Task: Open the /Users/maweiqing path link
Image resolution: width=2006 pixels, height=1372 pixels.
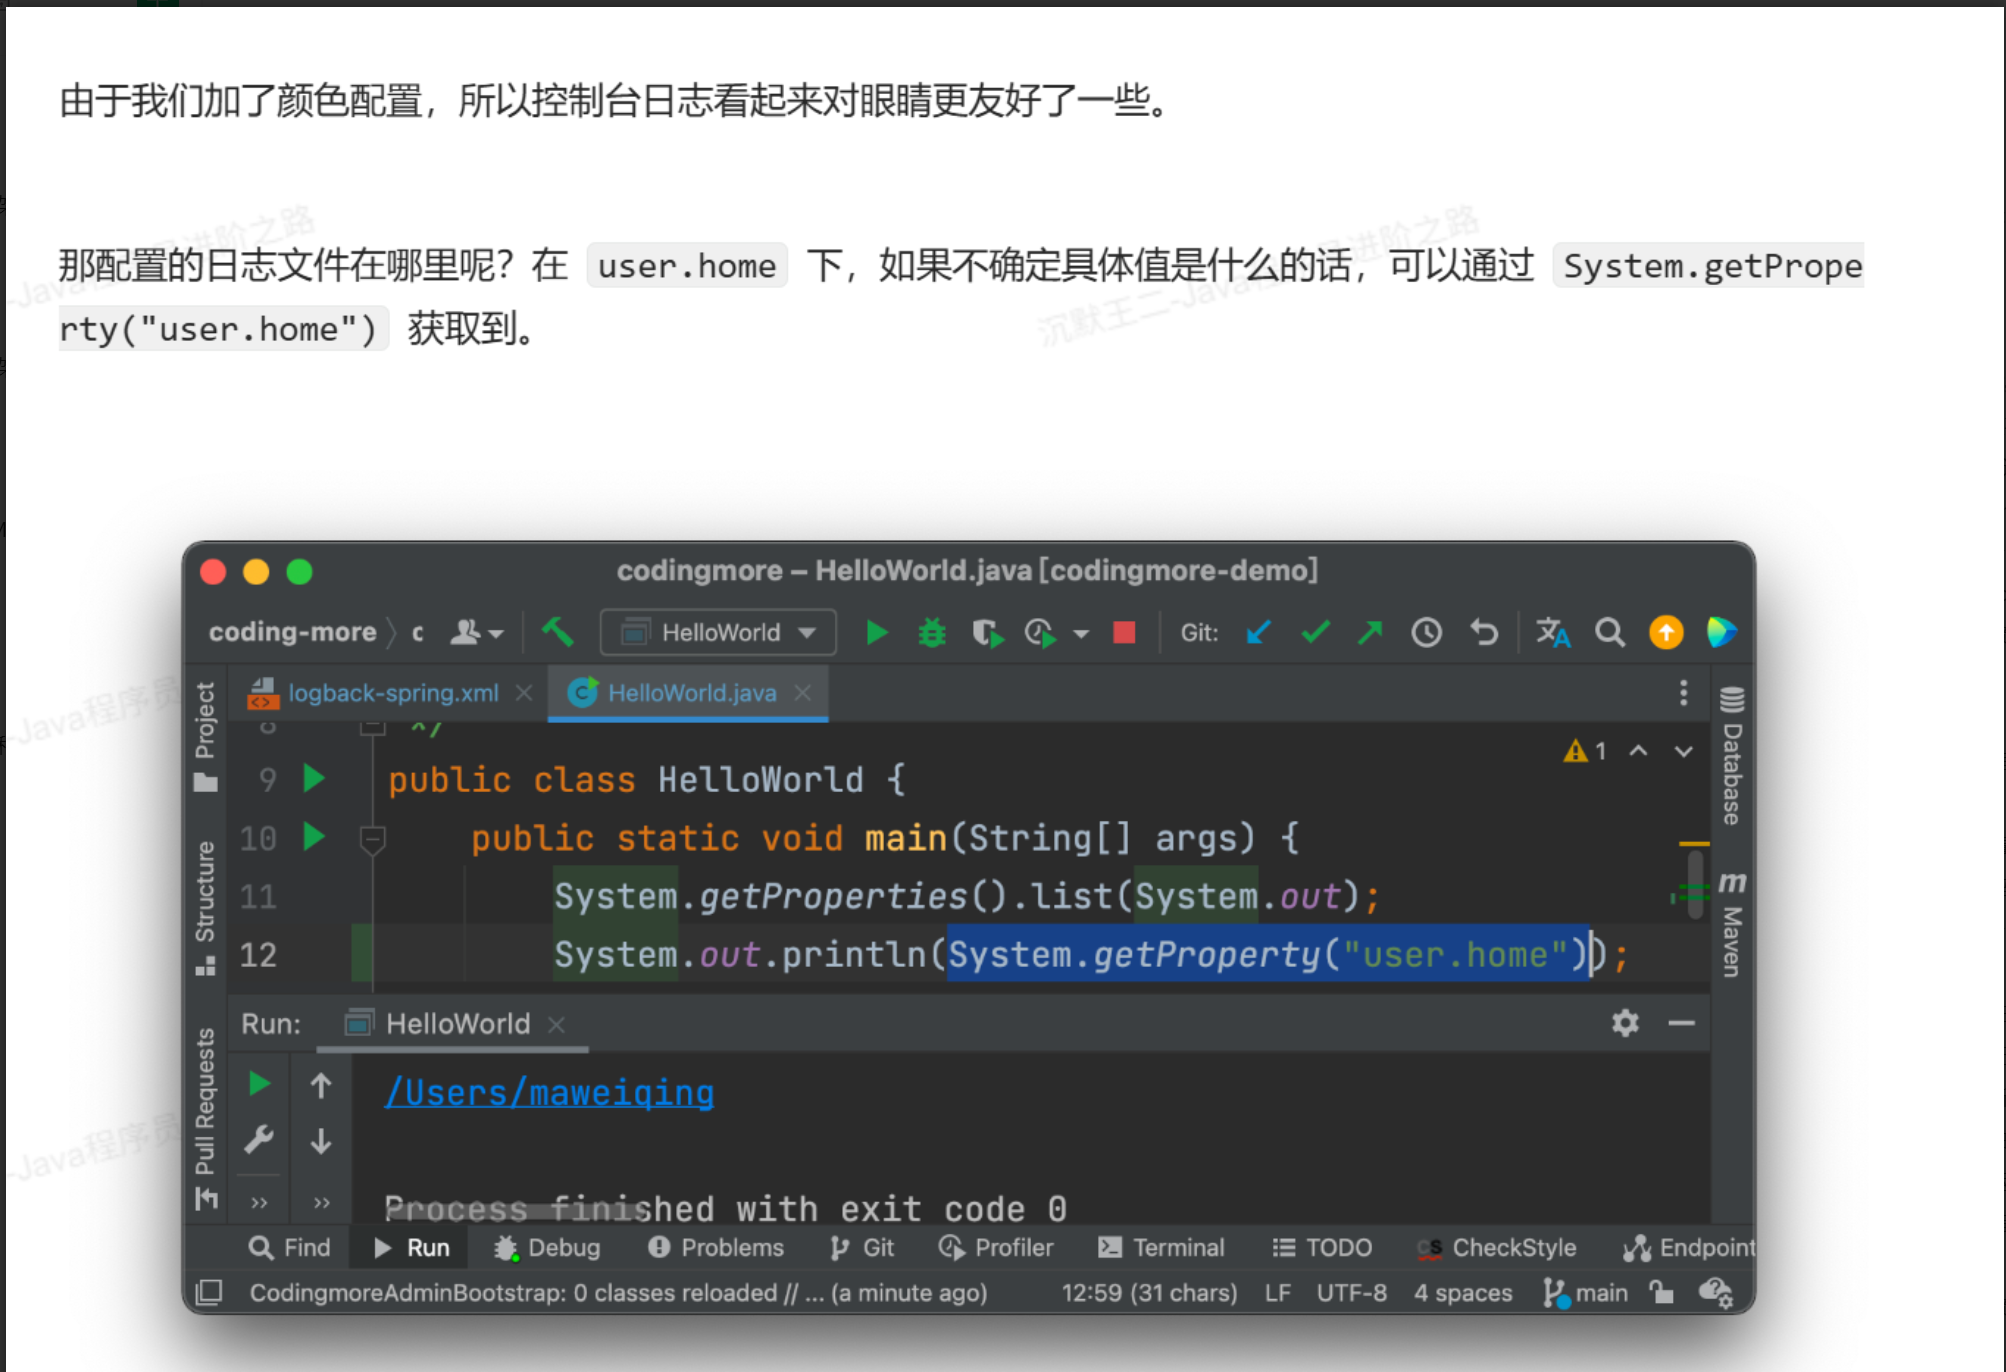Action: (x=550, y=1093)
